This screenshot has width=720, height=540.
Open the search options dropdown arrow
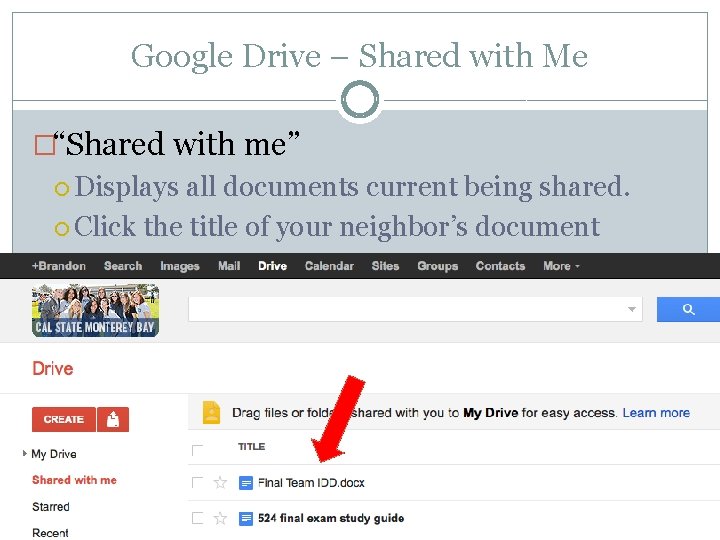(632, 309)
